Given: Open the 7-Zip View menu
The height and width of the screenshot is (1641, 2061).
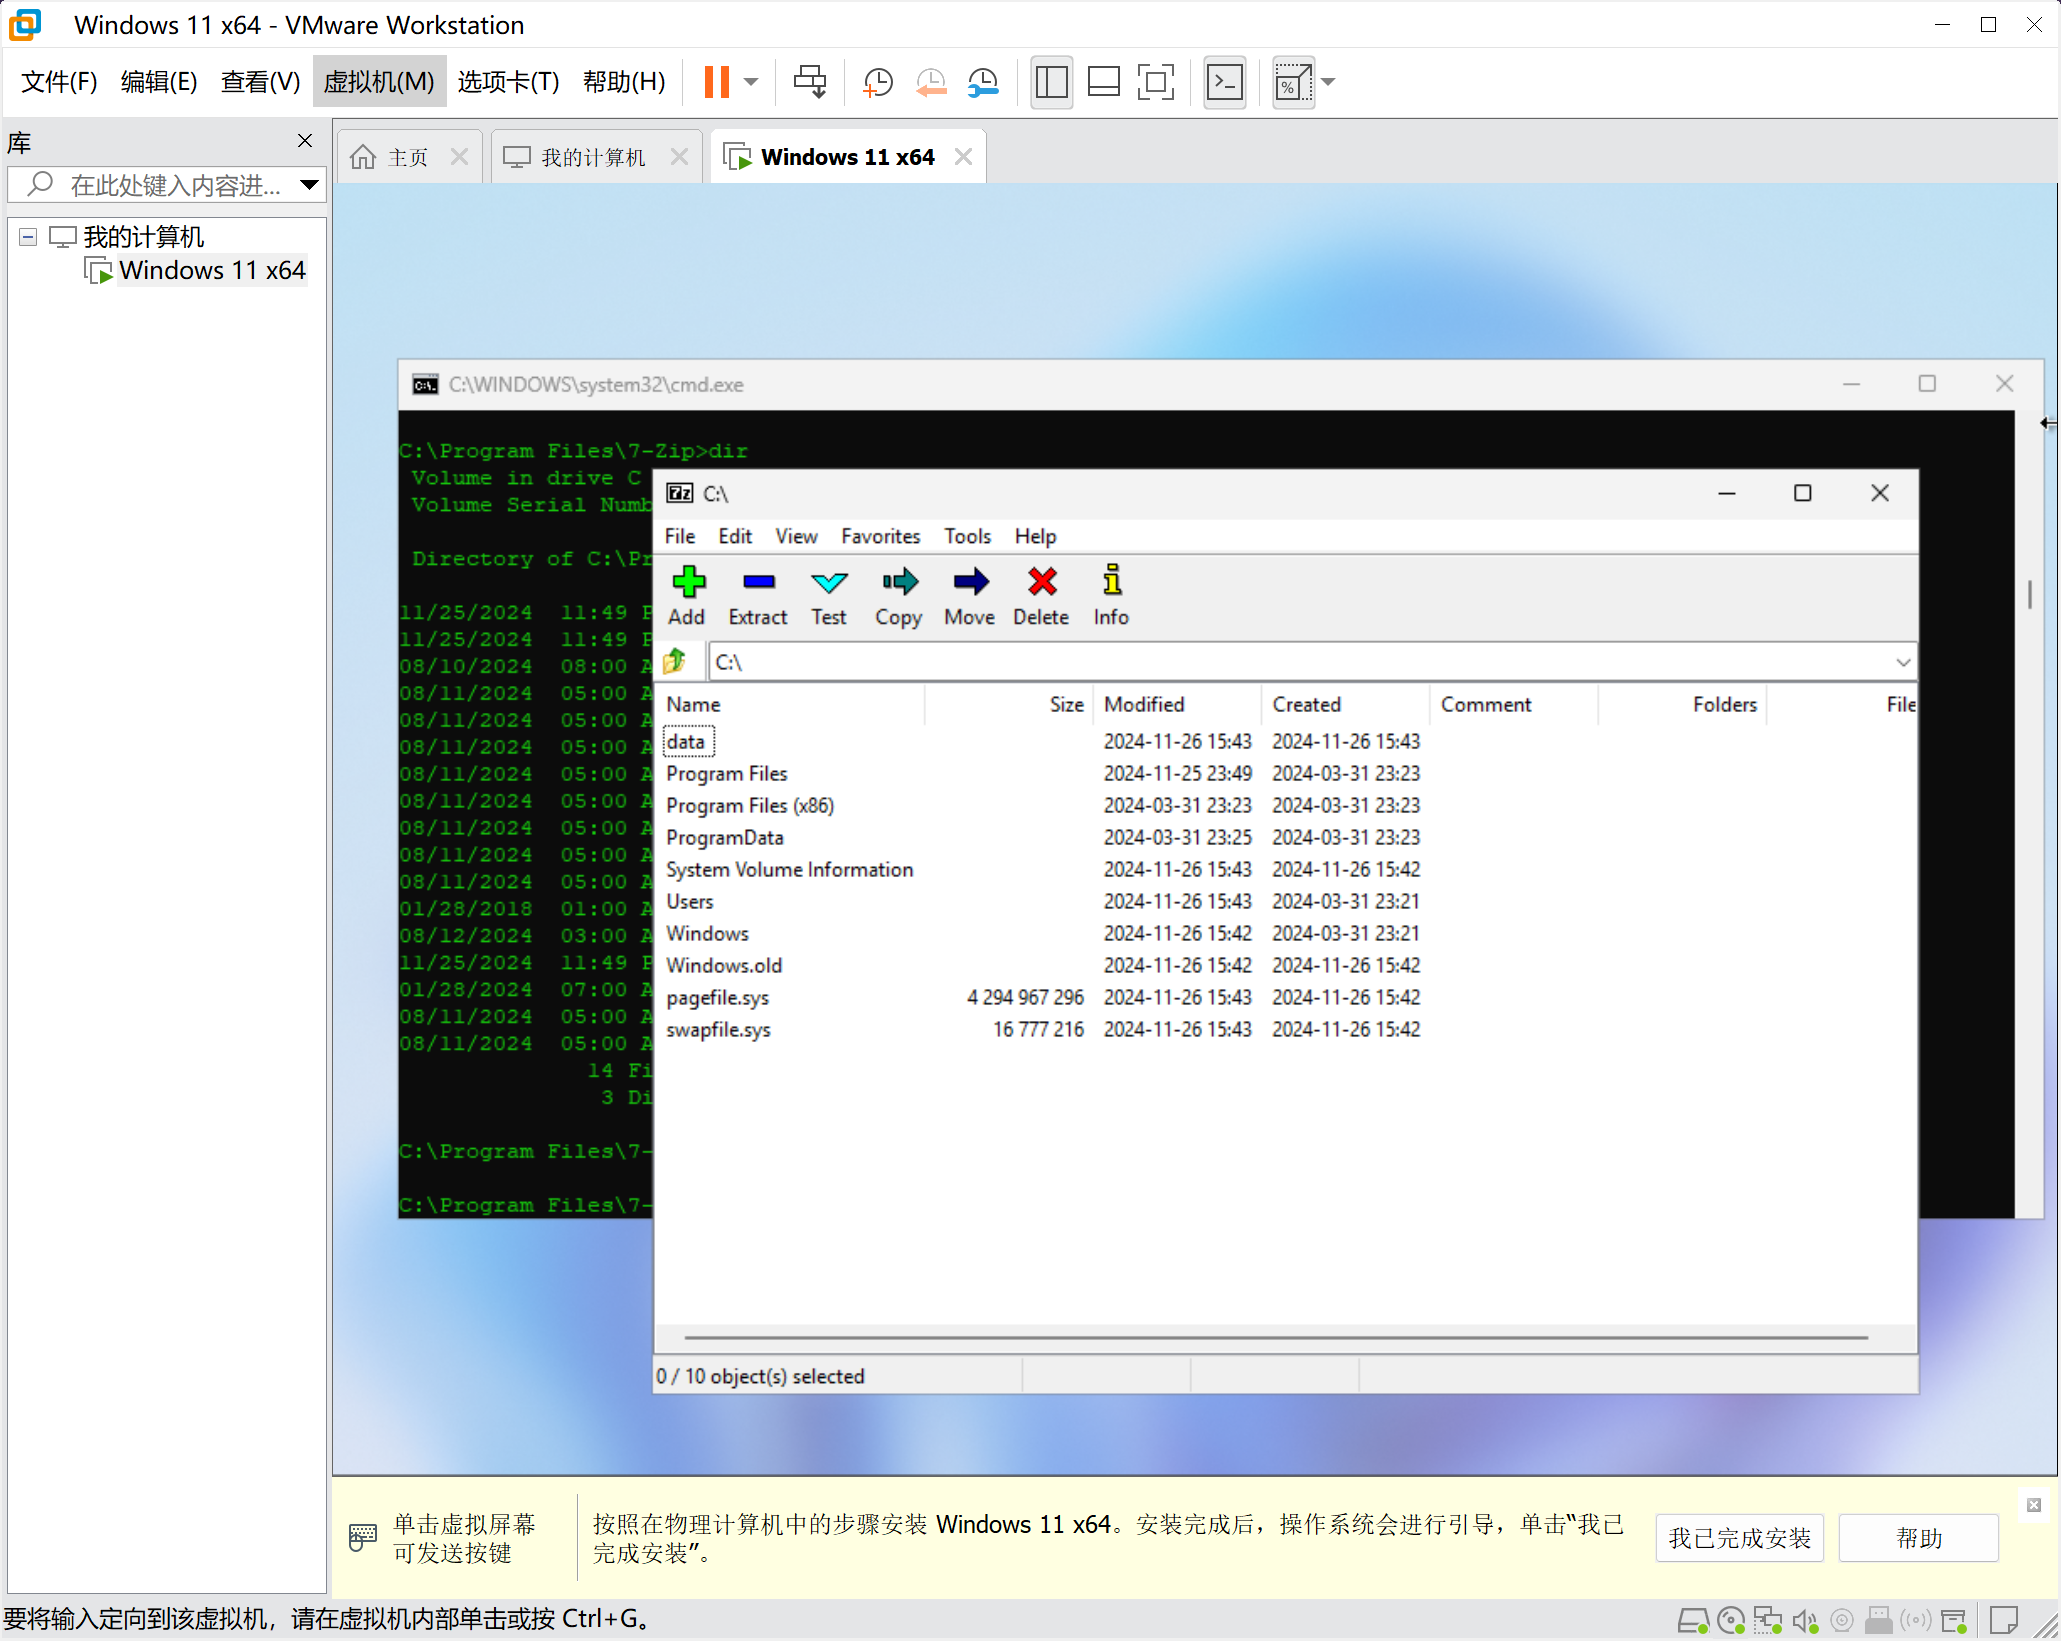Looking at the screenshot, I should (796, 536).
